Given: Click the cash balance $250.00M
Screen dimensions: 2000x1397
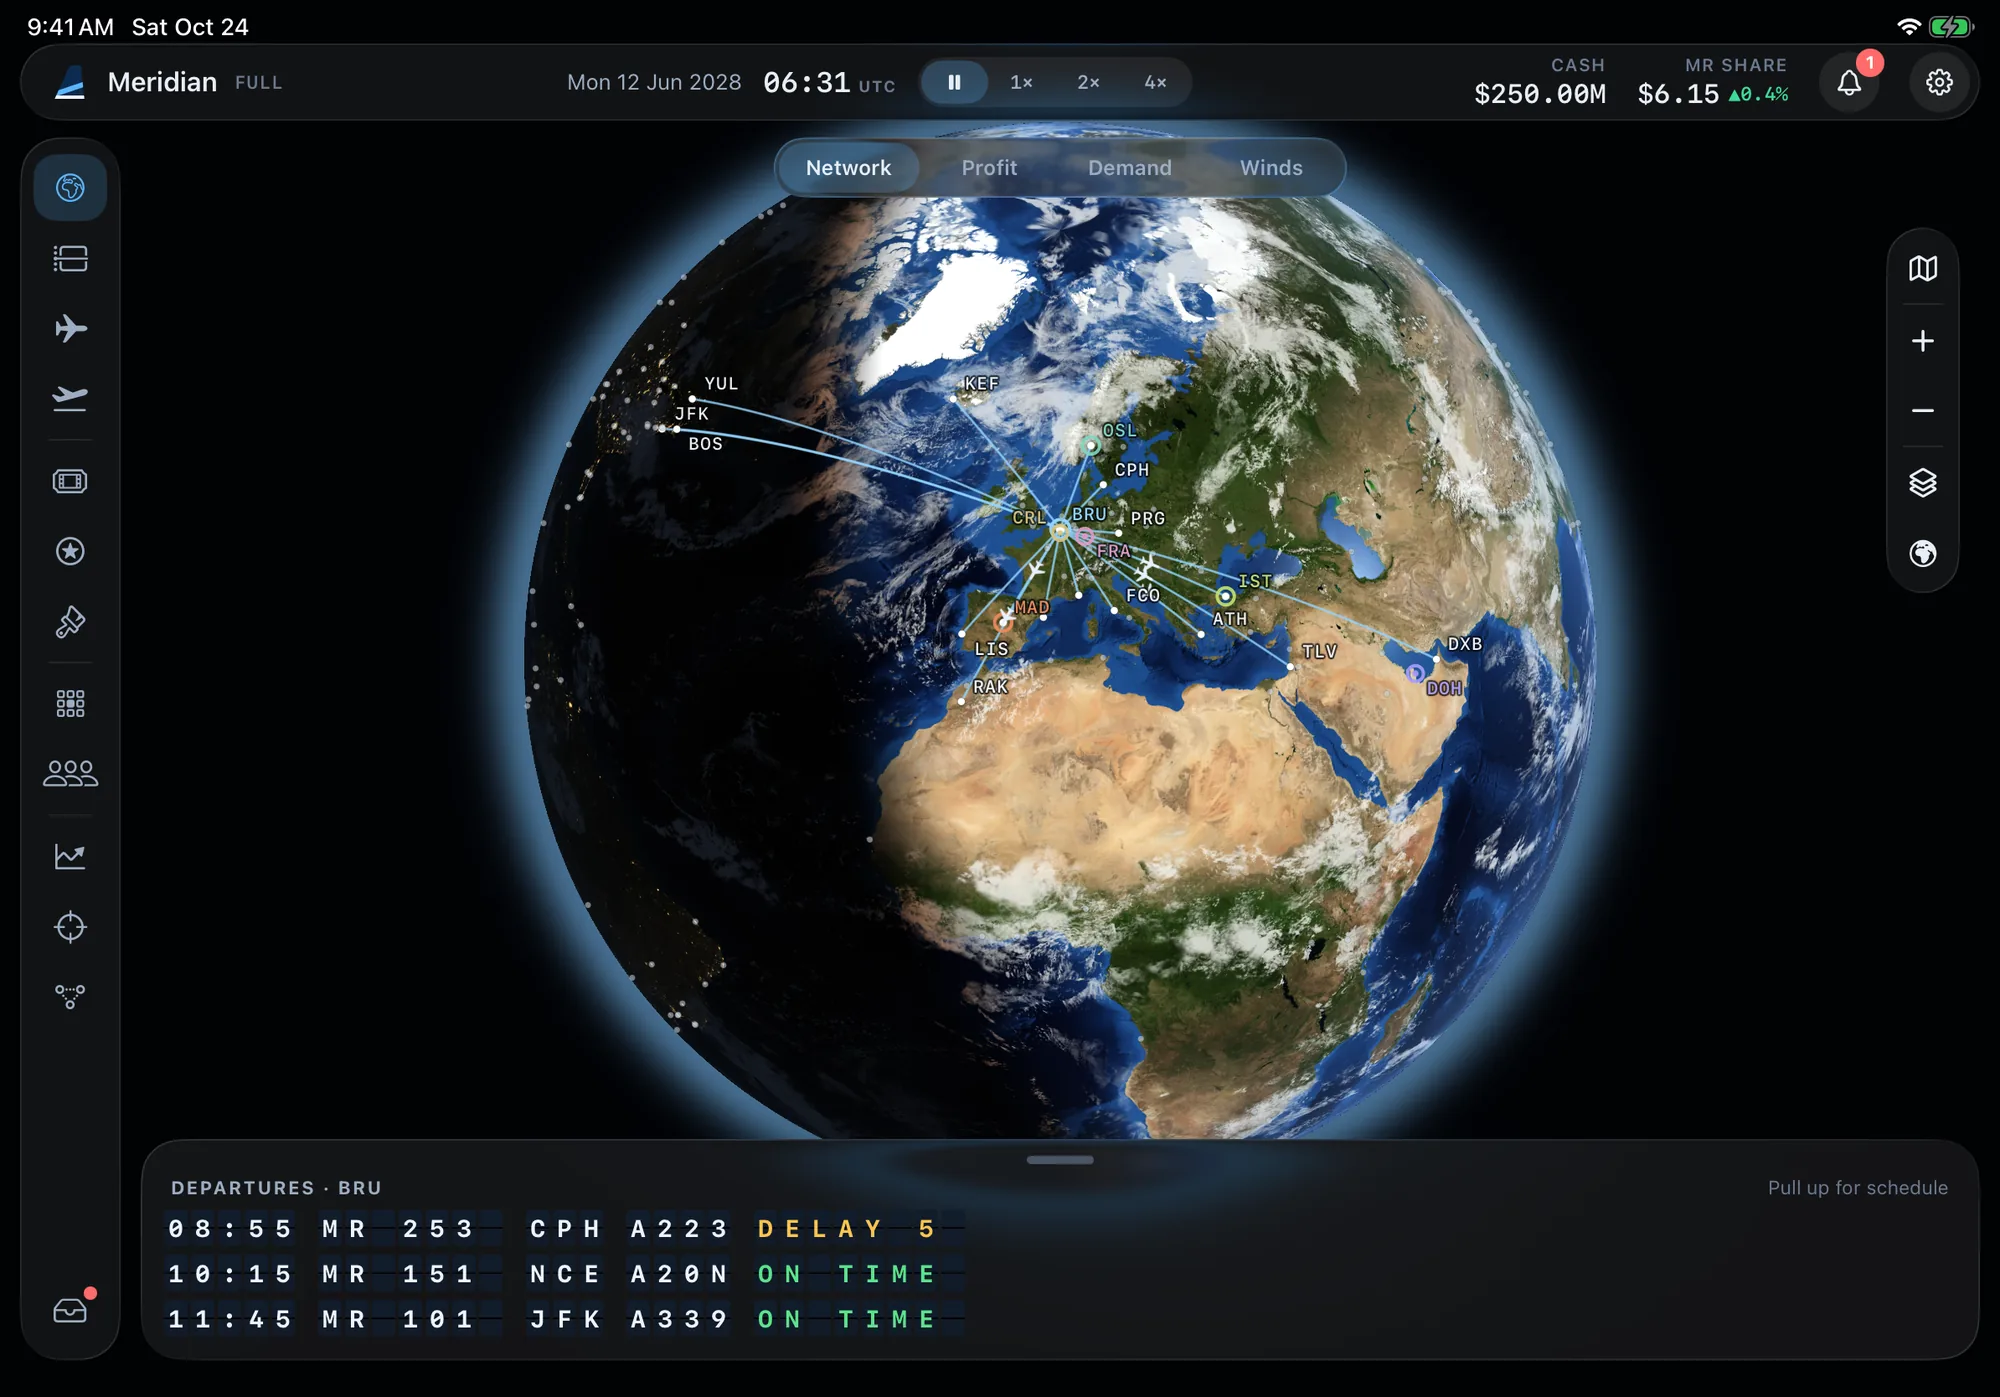Looking at the screenshot, I should coord(1540,95).
